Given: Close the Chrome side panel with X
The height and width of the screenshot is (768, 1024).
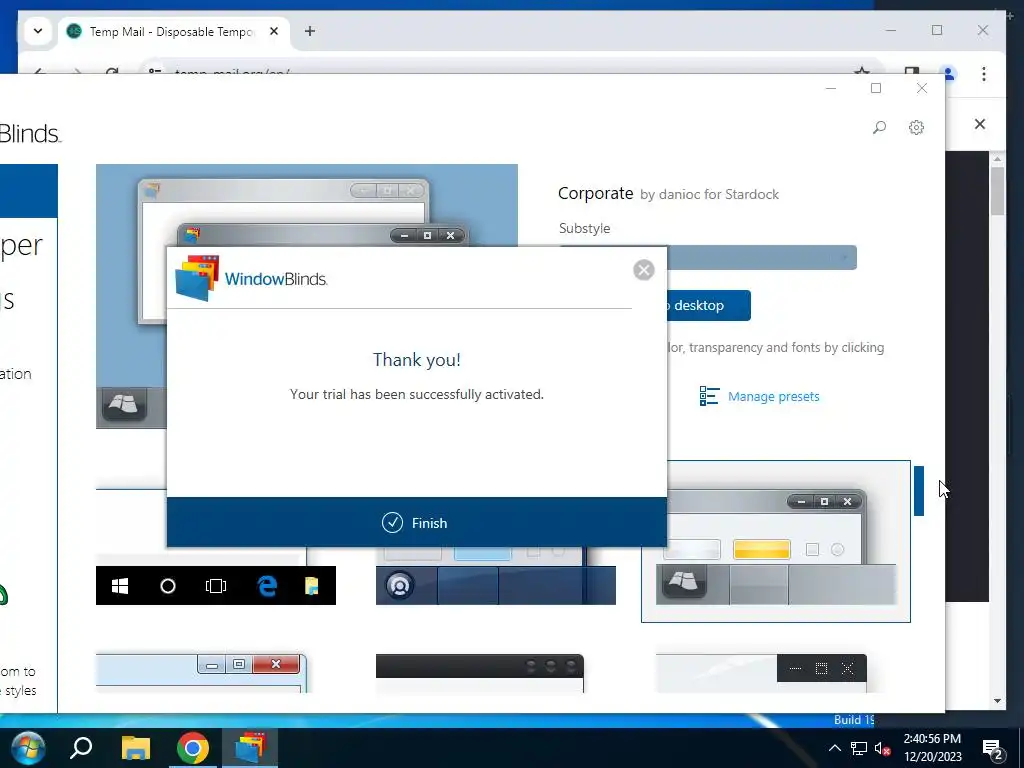Looking at the screenshot, I should click(980, 124).
